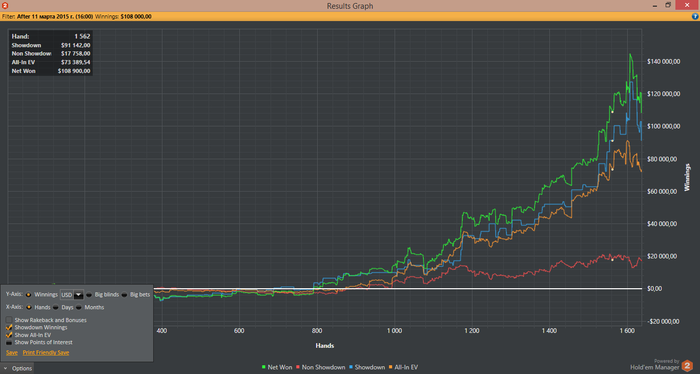
Task: Click the Save link
Action: [12, 353]
